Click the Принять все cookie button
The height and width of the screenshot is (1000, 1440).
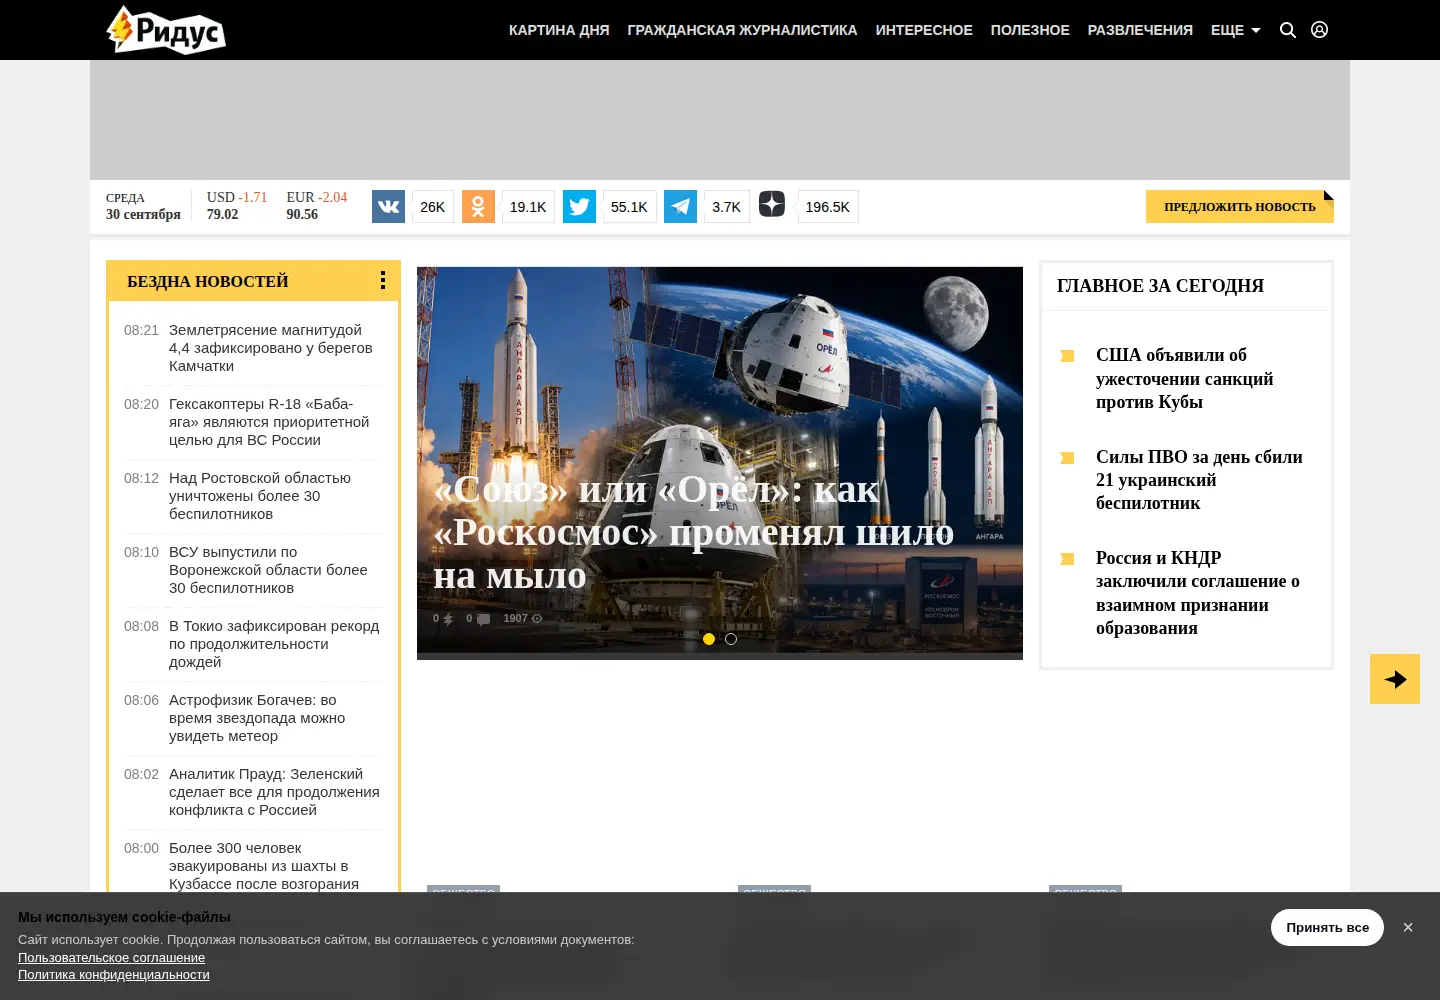point(1327,928)
